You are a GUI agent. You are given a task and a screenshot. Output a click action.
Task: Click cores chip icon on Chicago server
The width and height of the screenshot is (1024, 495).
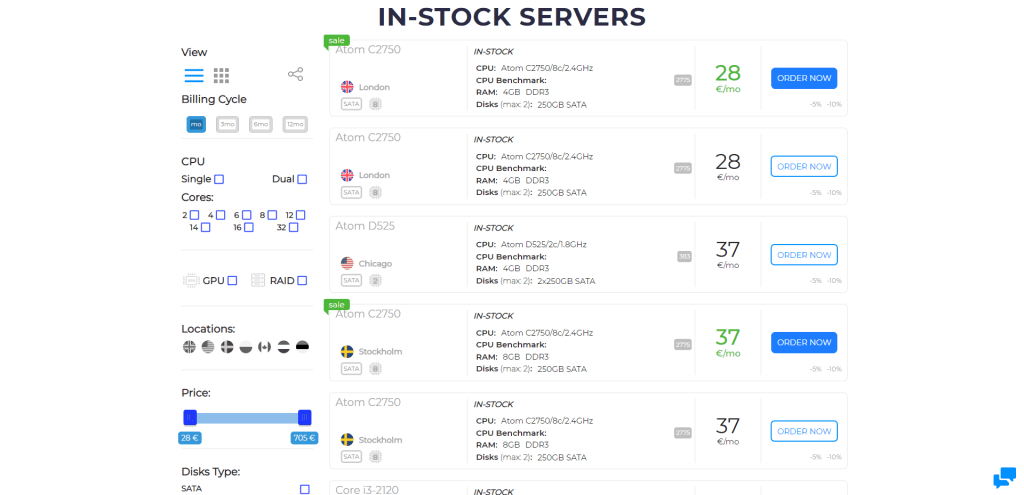[376, 280]
